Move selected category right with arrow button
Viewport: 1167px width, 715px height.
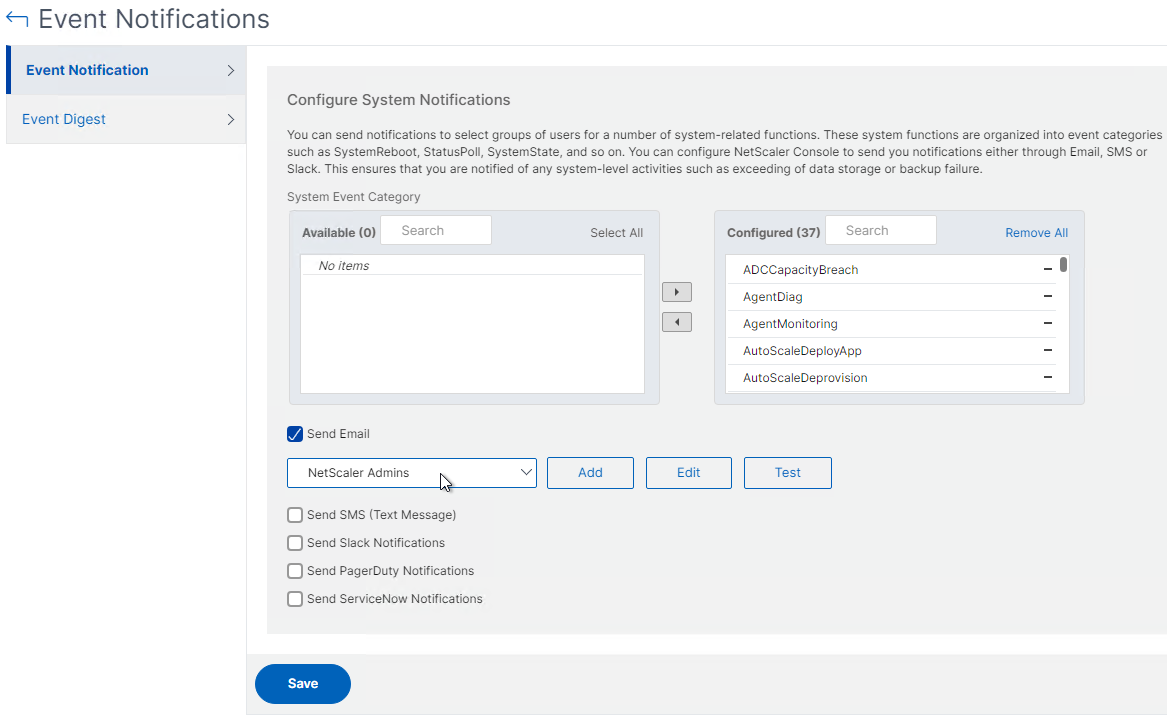pos(677,292)
